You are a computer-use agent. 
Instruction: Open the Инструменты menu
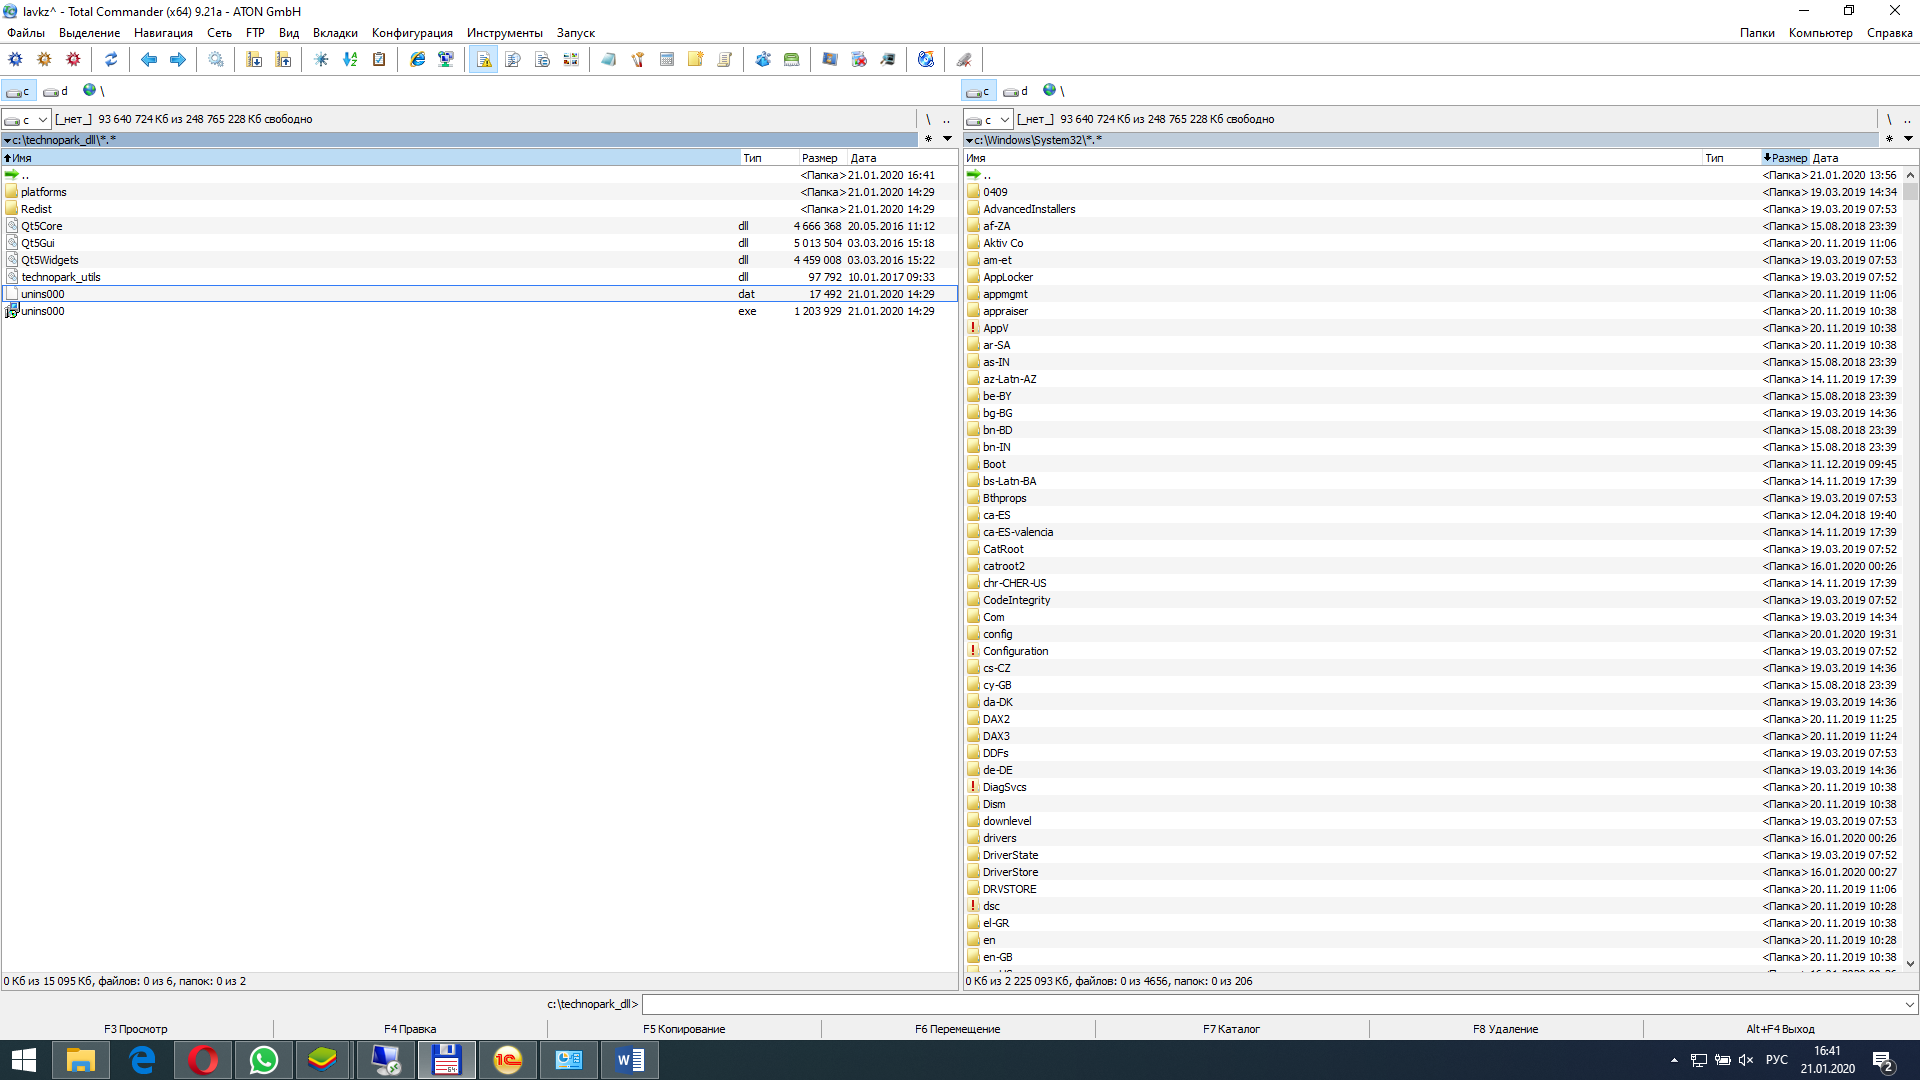pos(505,33)
